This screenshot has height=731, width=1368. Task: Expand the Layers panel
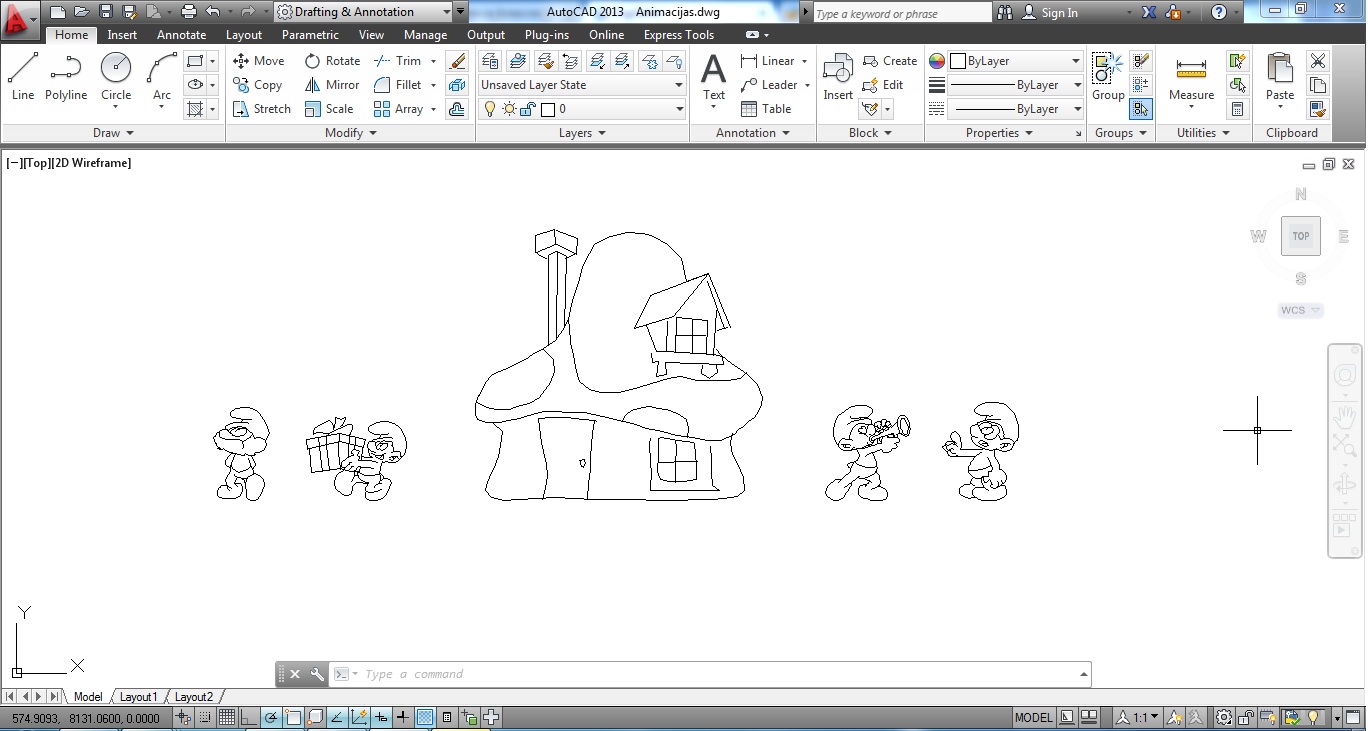582,133
